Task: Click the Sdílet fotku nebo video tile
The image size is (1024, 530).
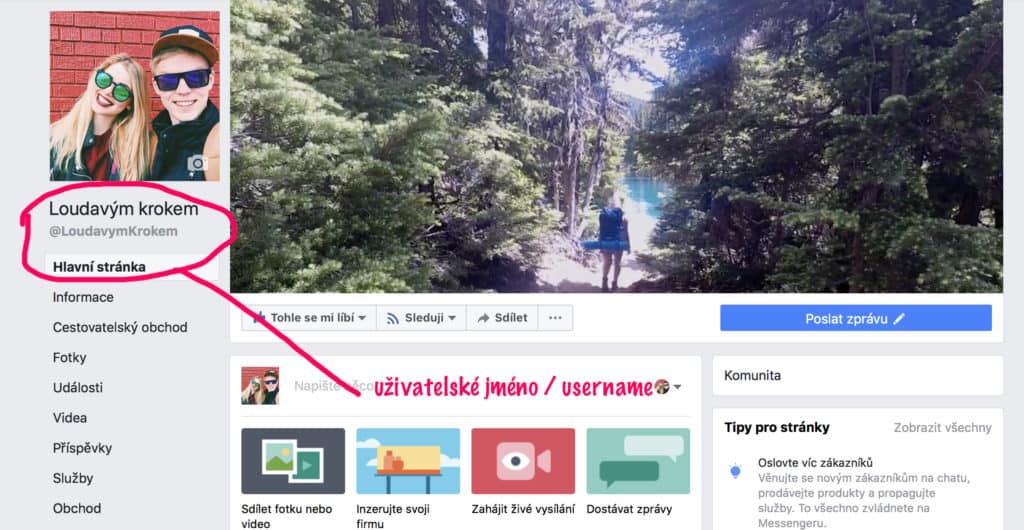Action: point(293,461)
